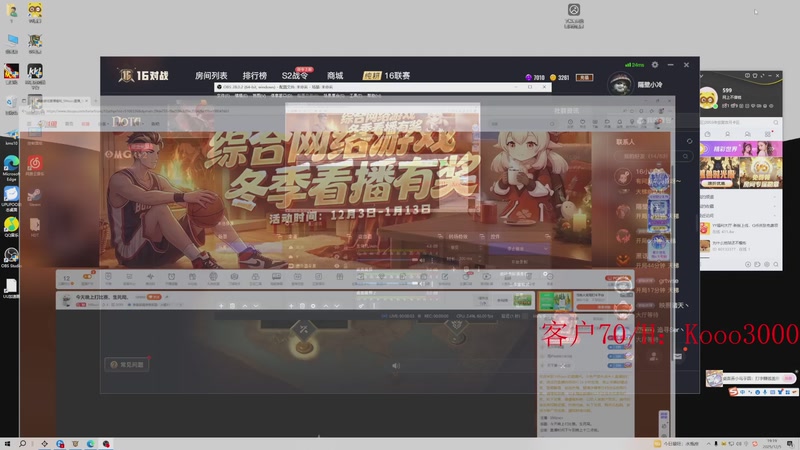The height and width of the screenshot is (450, 800).
Task: Open the left gold promotional banner
Action: click(720, 173)
